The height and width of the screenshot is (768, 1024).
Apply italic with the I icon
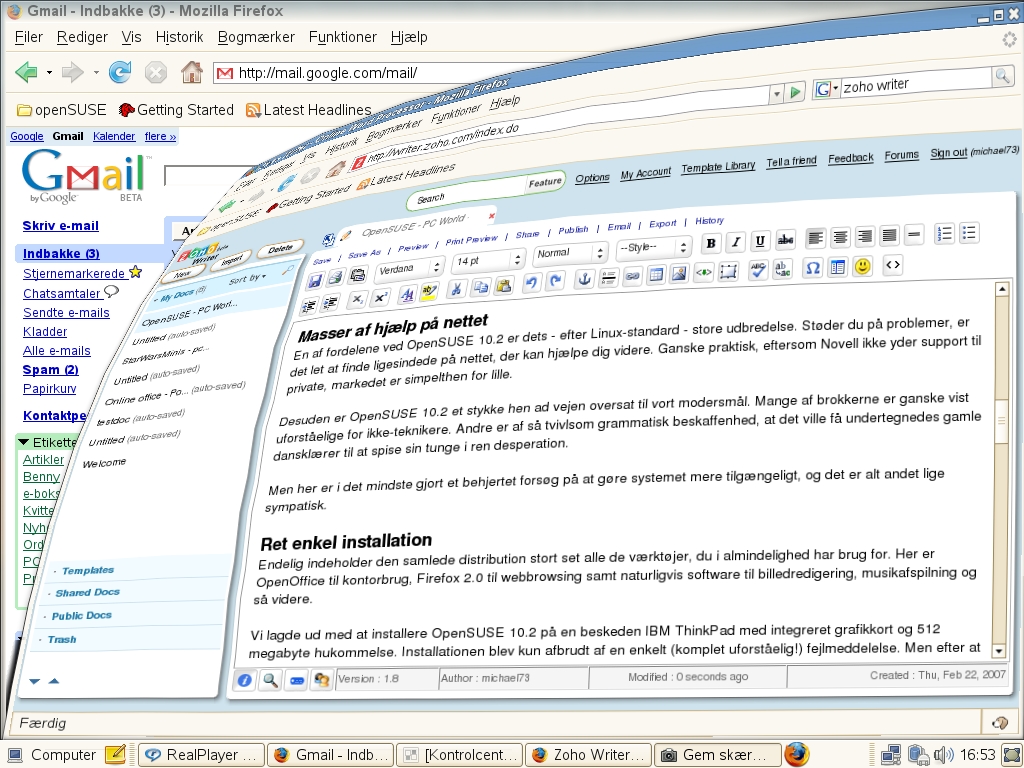point(736,242)
